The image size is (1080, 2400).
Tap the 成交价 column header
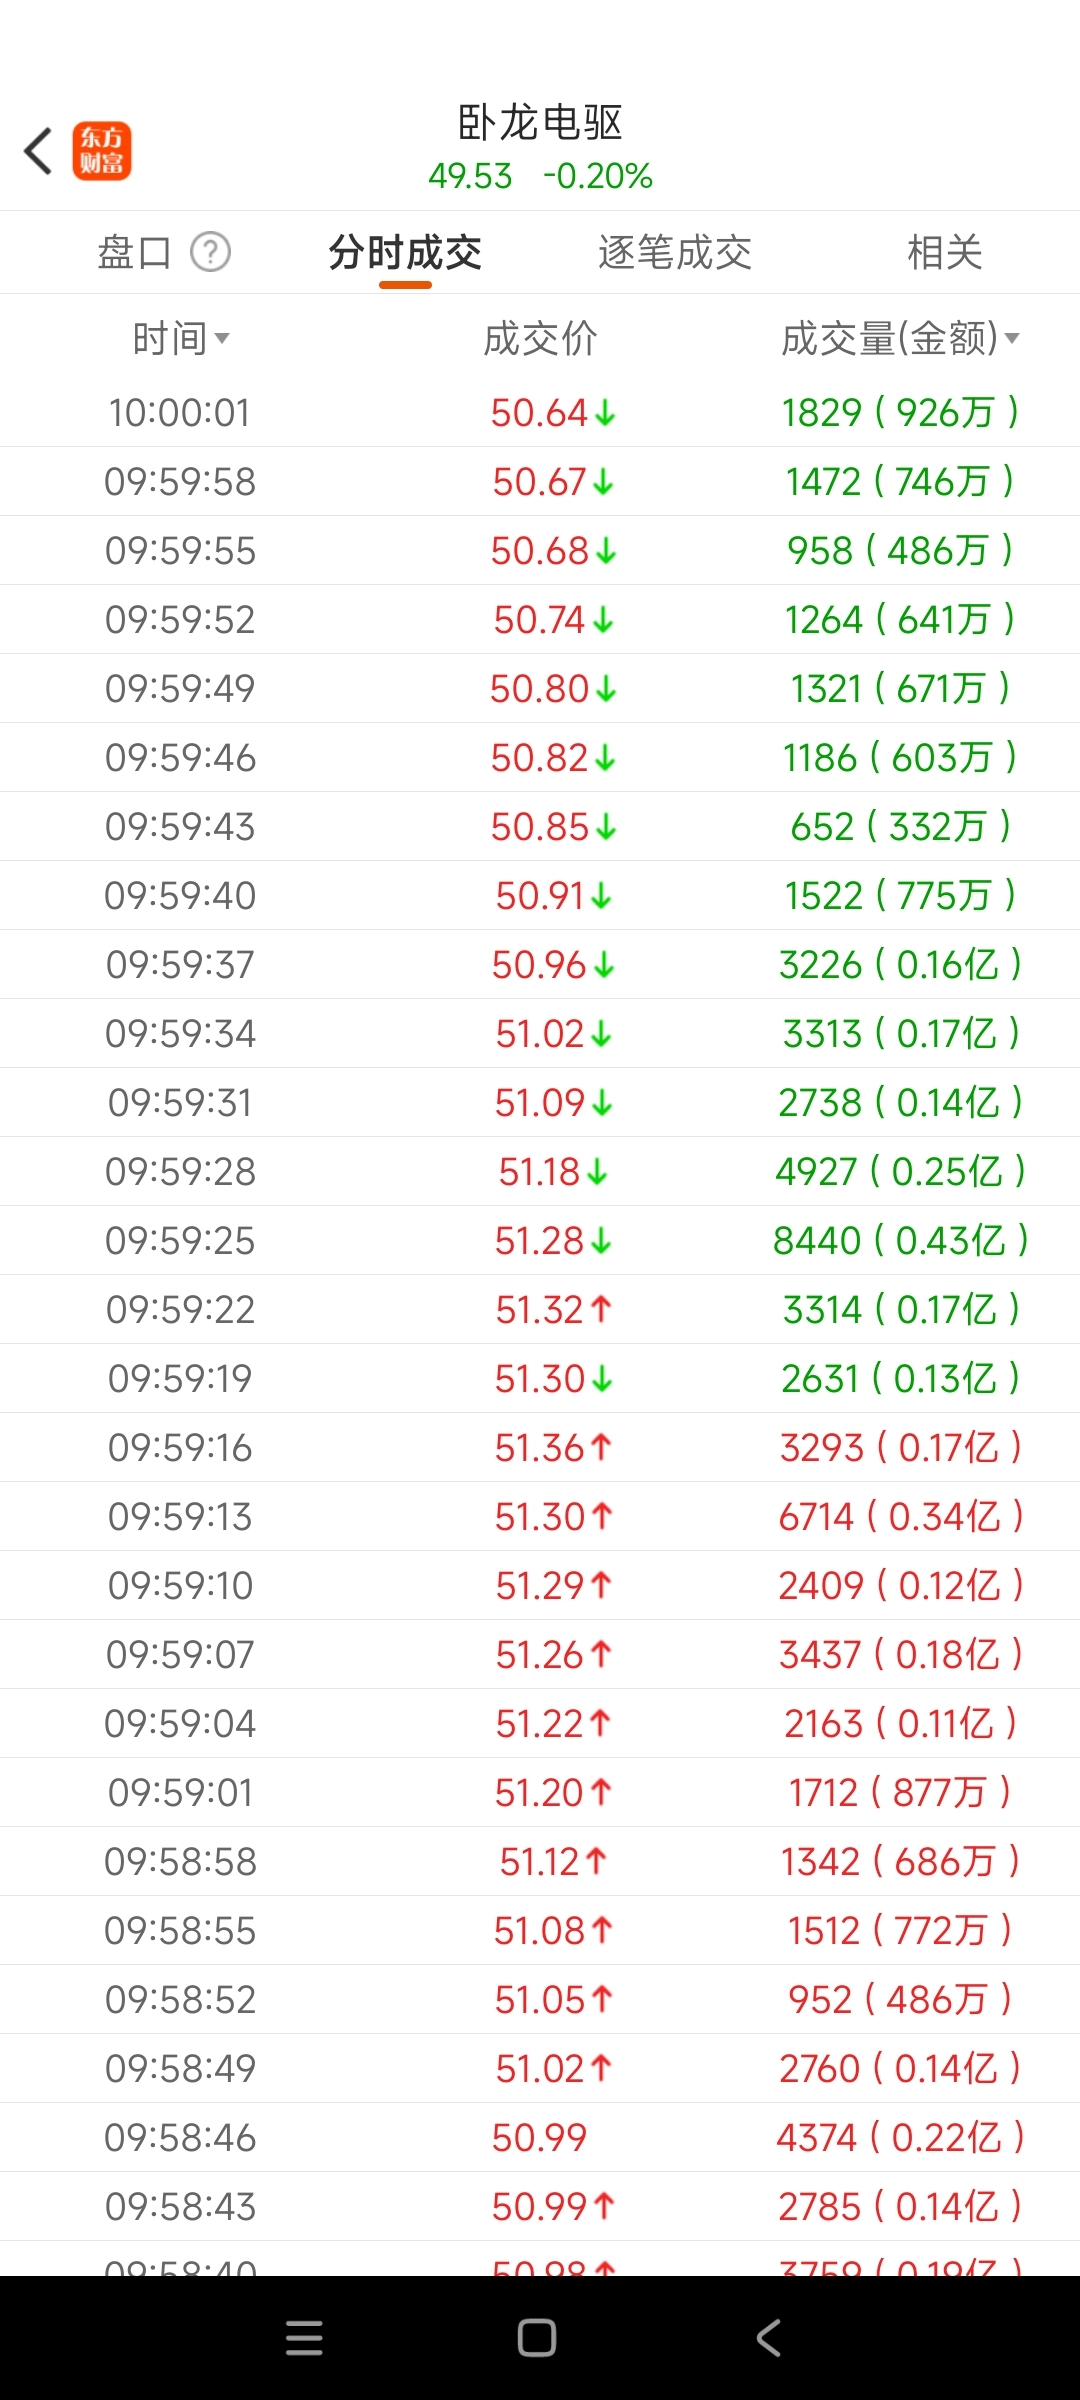[x=540, y=339]
